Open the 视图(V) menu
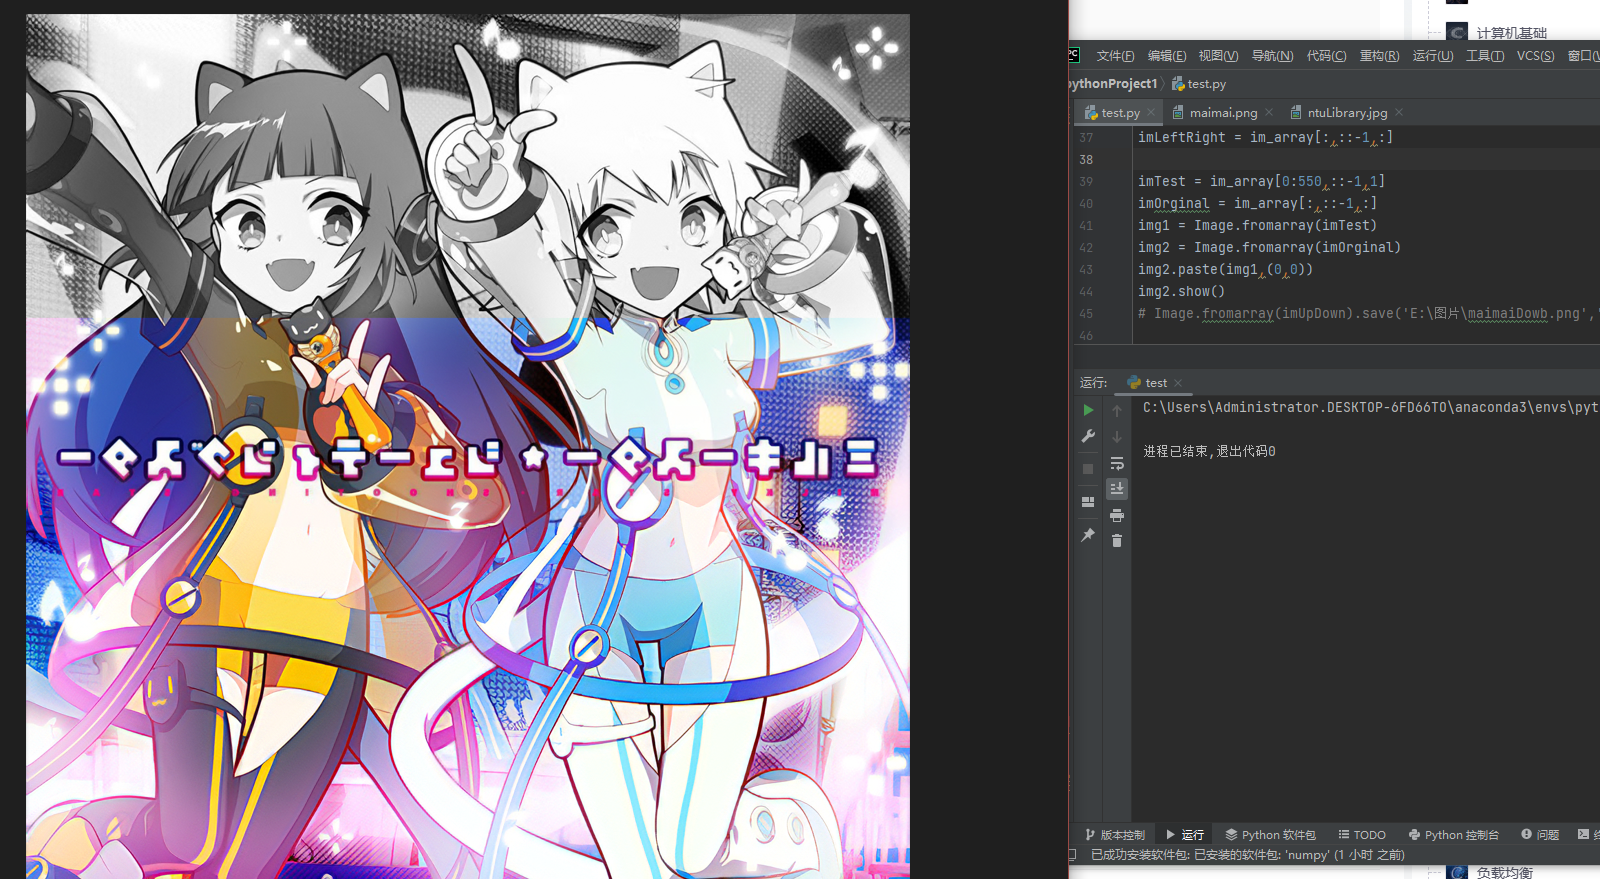The height and width of the screenshot is (879, 1600). pyautogui.click(x=1218, y=56)
